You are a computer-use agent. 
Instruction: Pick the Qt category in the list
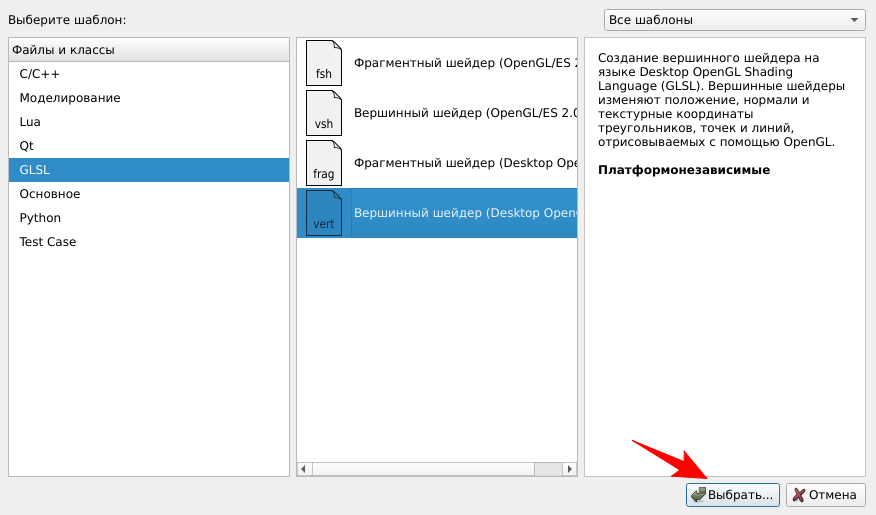coord(27,146)
